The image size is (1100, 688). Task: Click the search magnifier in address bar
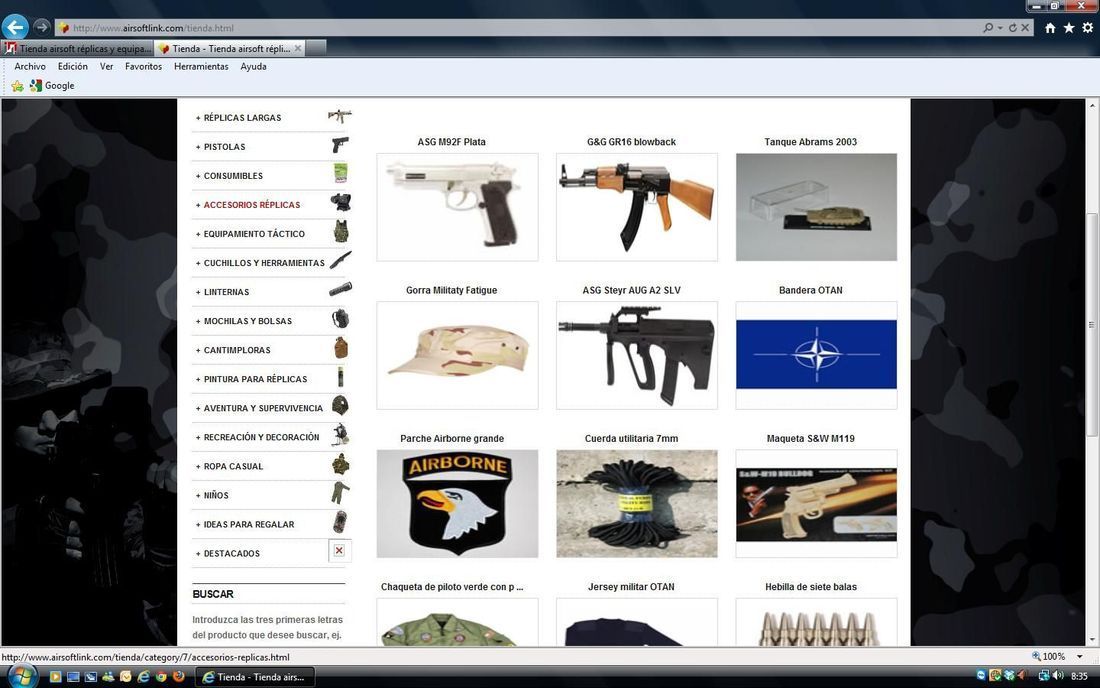[x=988, y=28]
